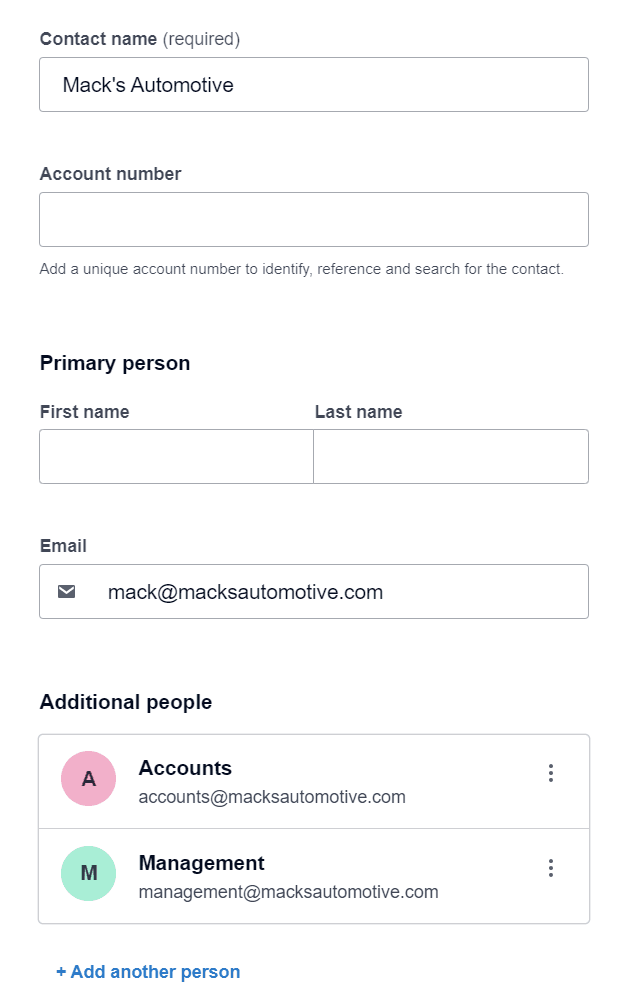Click the Last name field under Primary person
Screen dimensions: 629x1002
click(450, 456)
